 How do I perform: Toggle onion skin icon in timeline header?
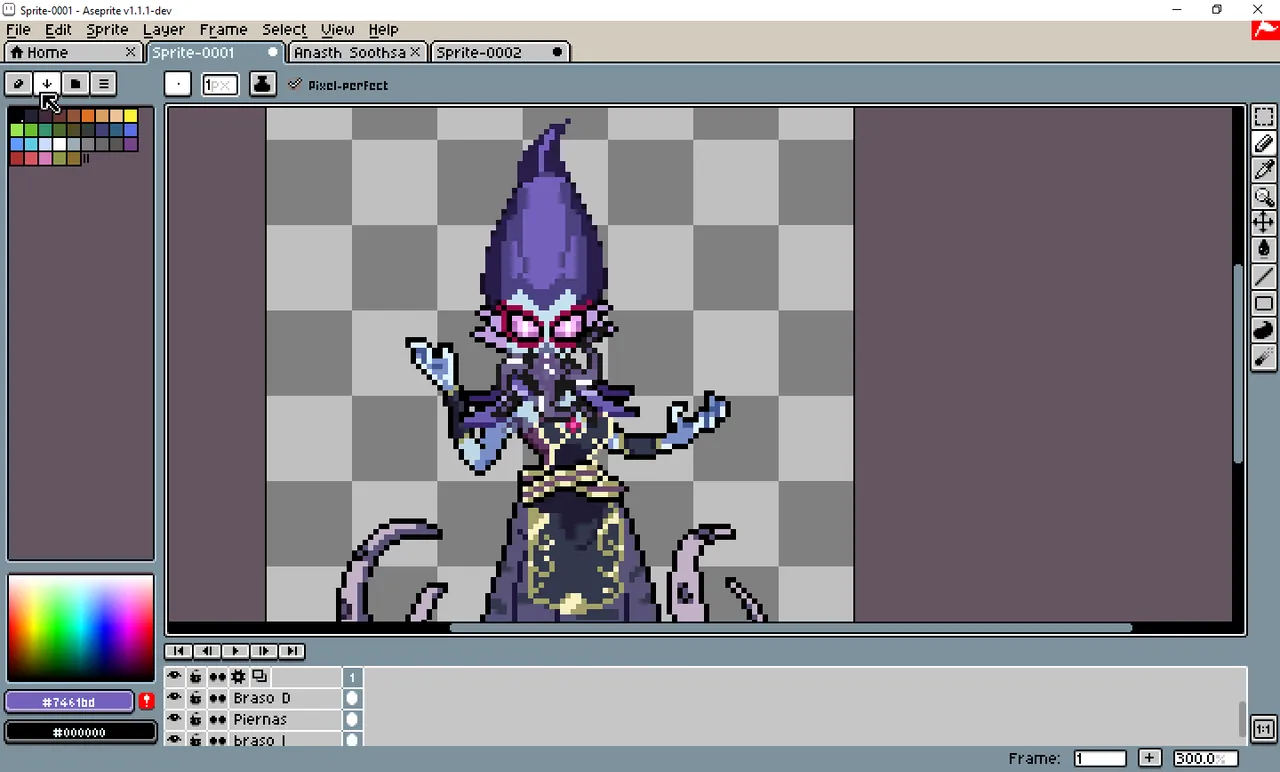(x=259, y=677)
